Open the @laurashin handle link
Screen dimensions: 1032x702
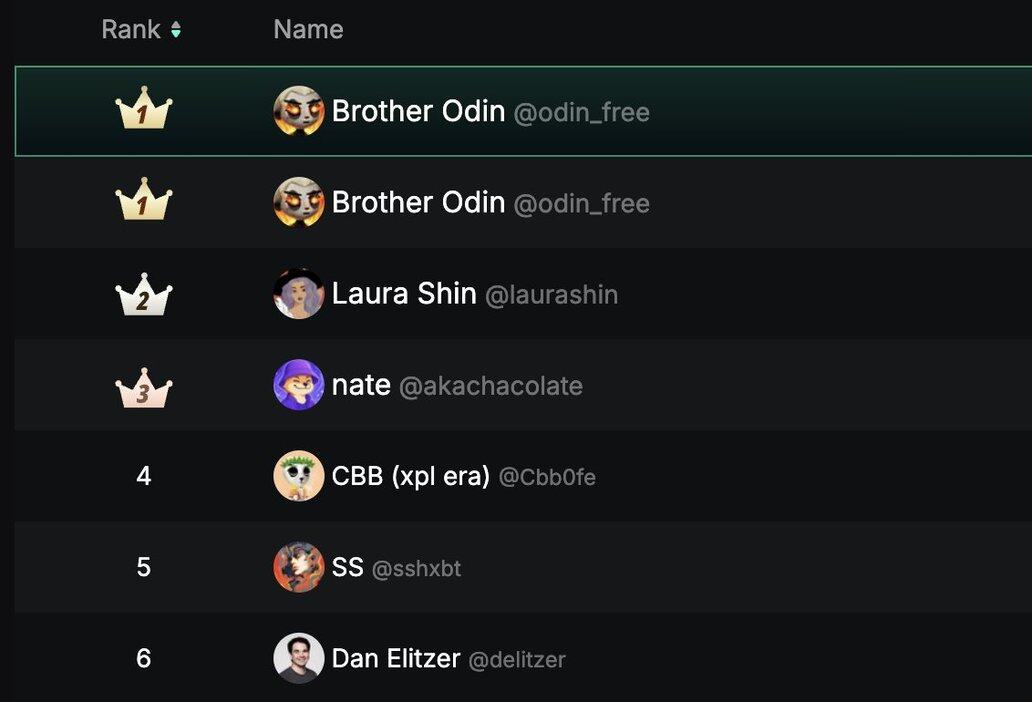pyautogui.click(x=551, y=295)
